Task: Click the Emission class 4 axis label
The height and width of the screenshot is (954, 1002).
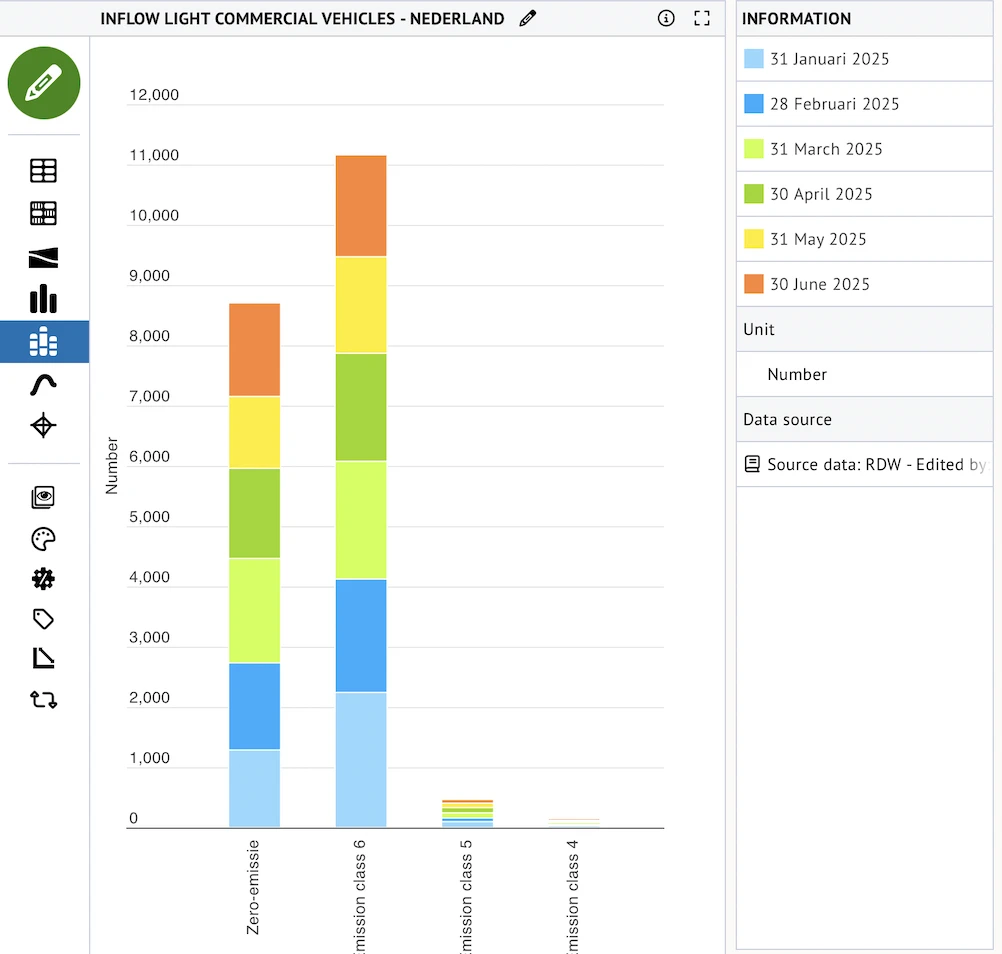Action: point(572,896)
